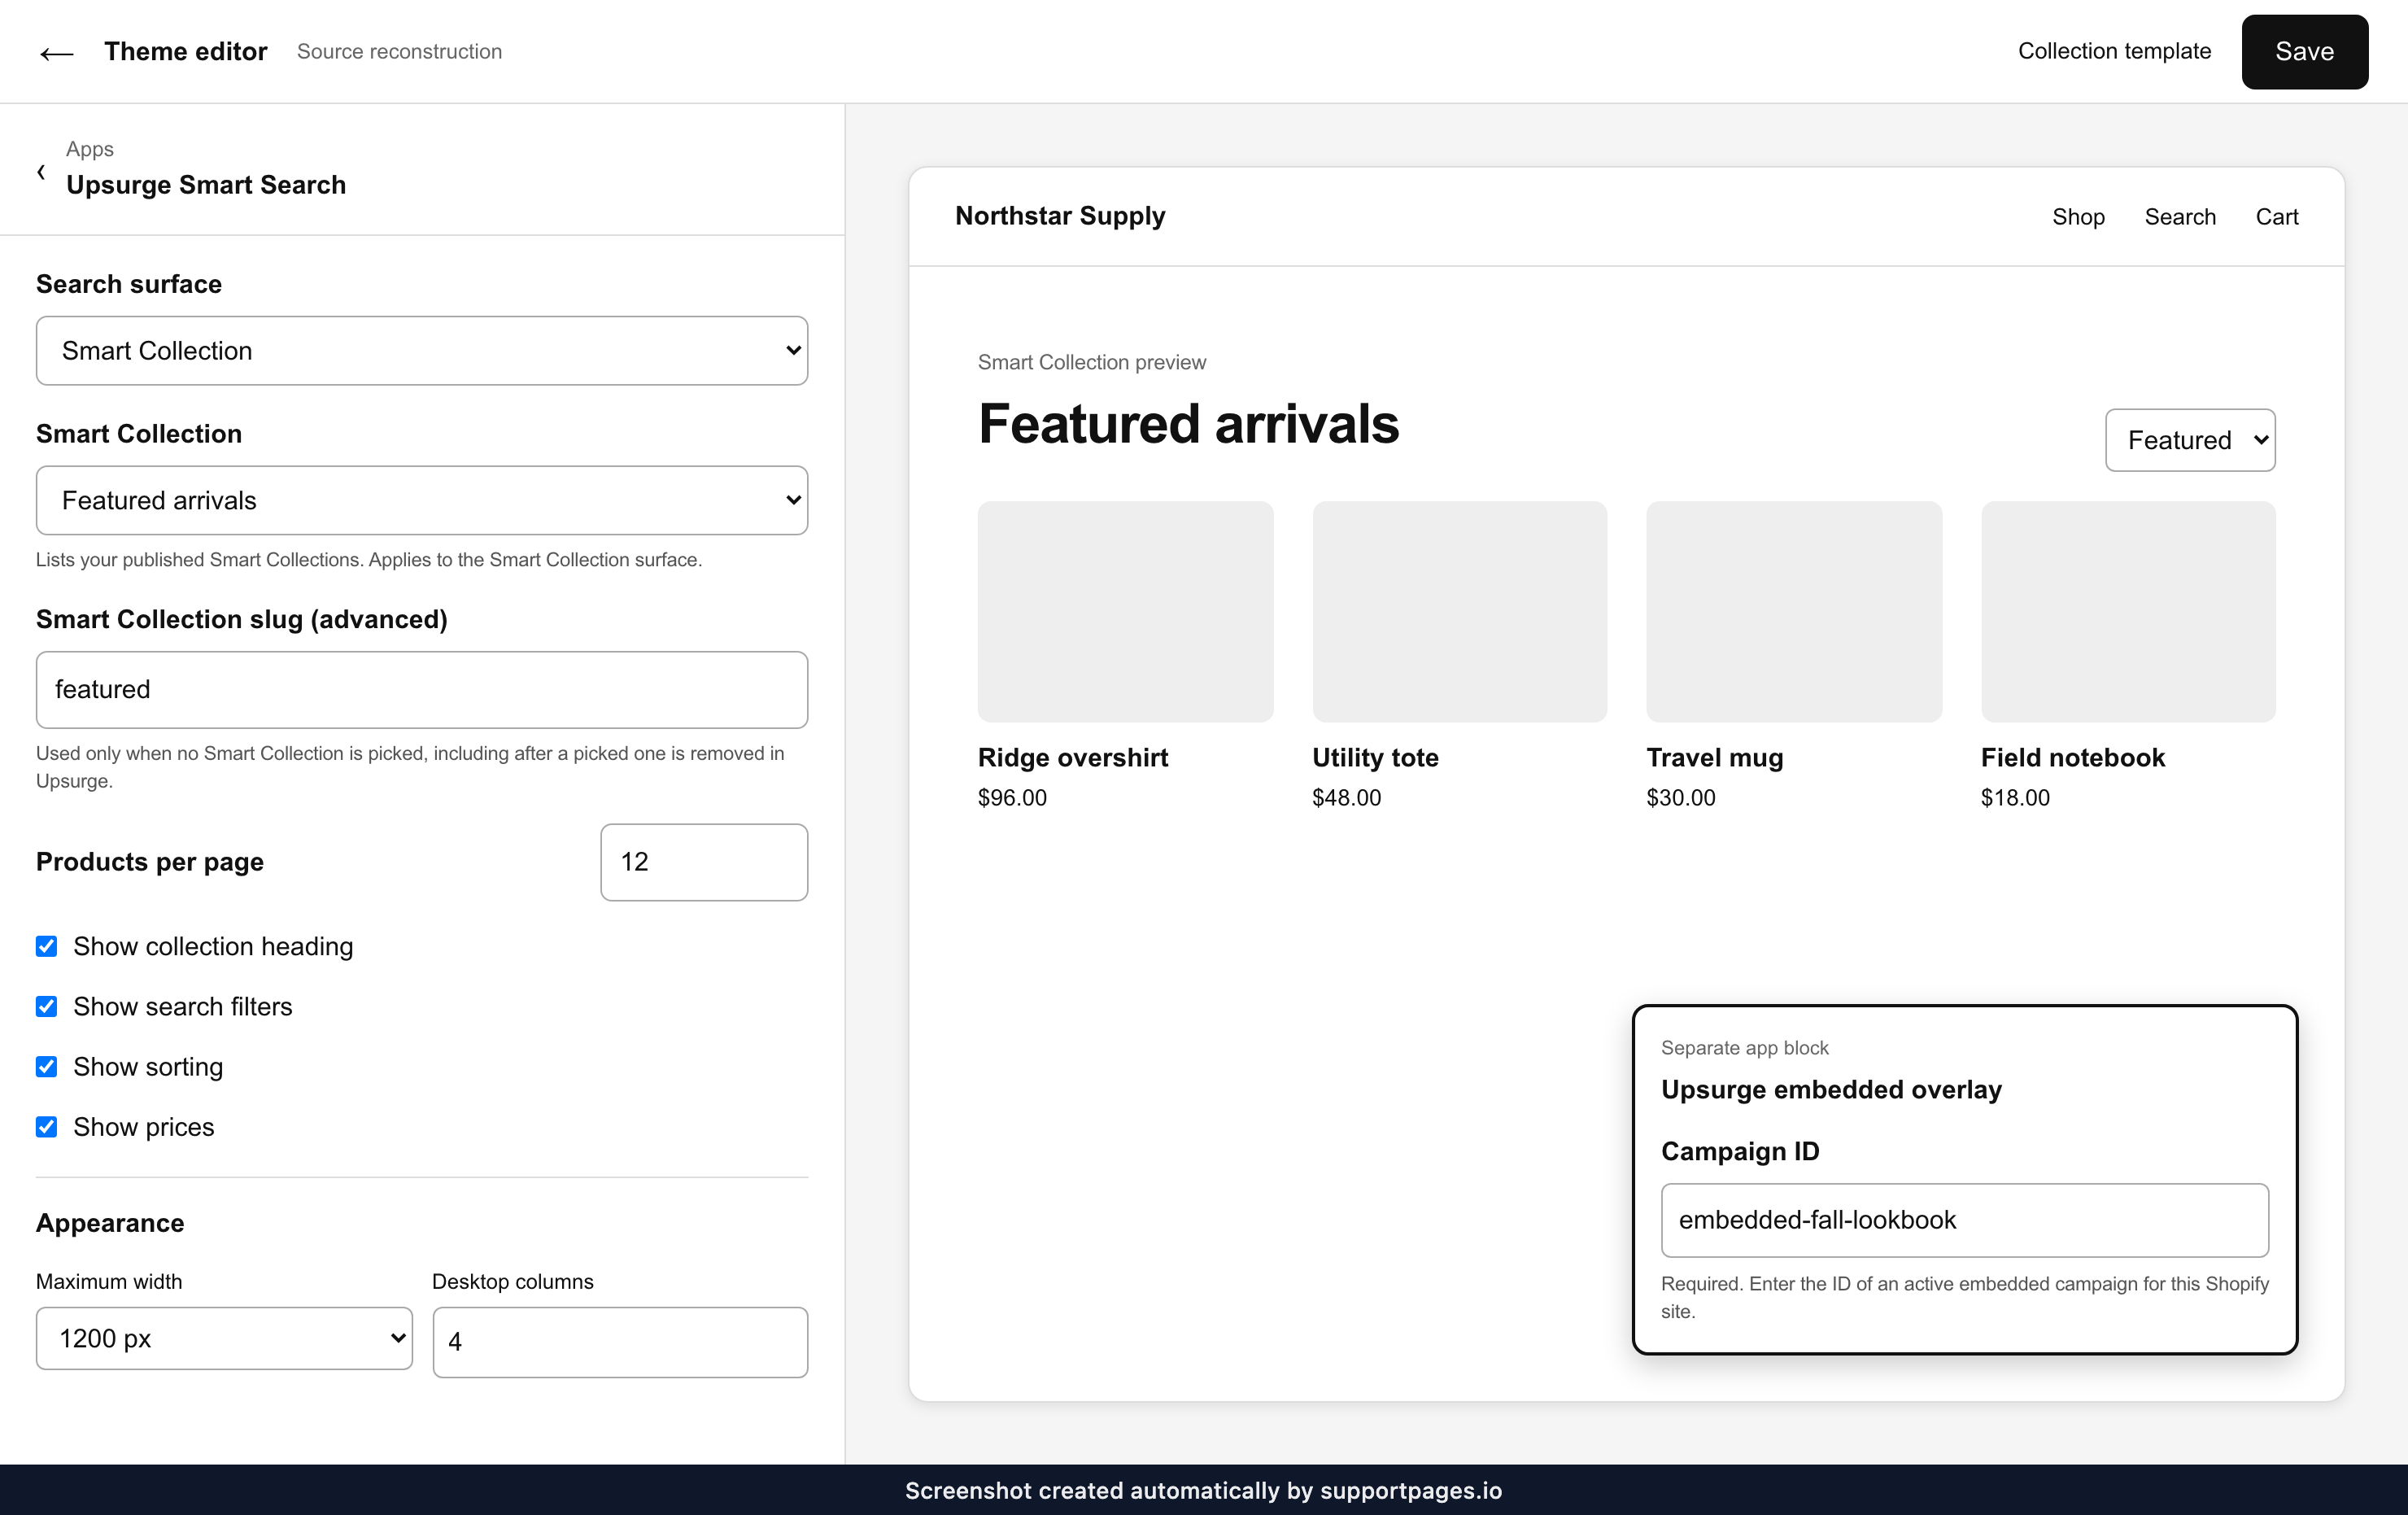Click the Upsurge embedded overlay title
Image resolution: width=2408 pixels, height=1515 pixels.
coord(1831,1090)
